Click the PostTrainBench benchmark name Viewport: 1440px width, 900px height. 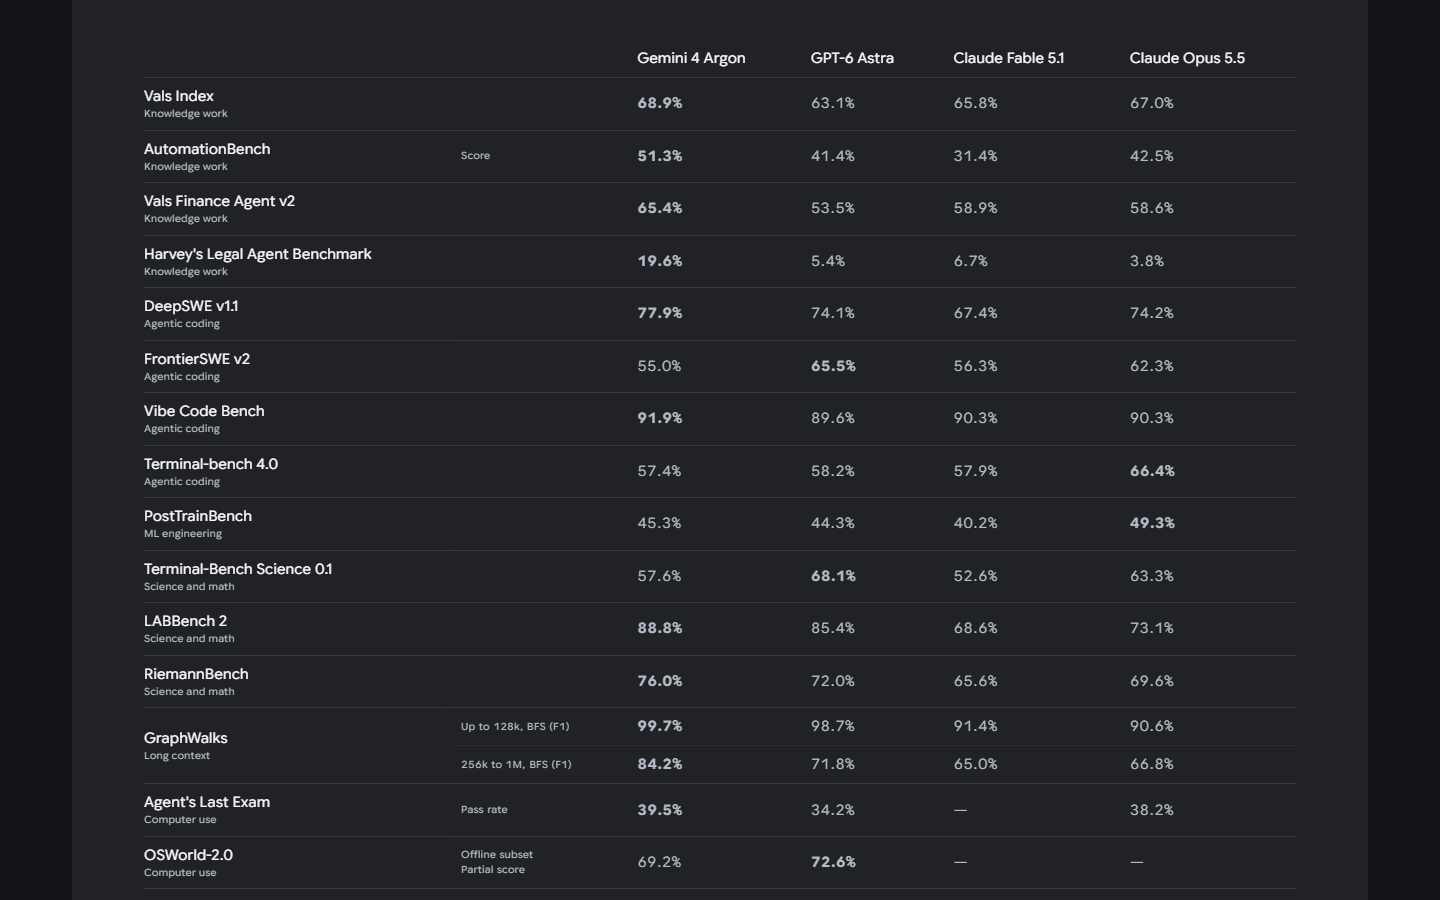(x=198, y=516)
